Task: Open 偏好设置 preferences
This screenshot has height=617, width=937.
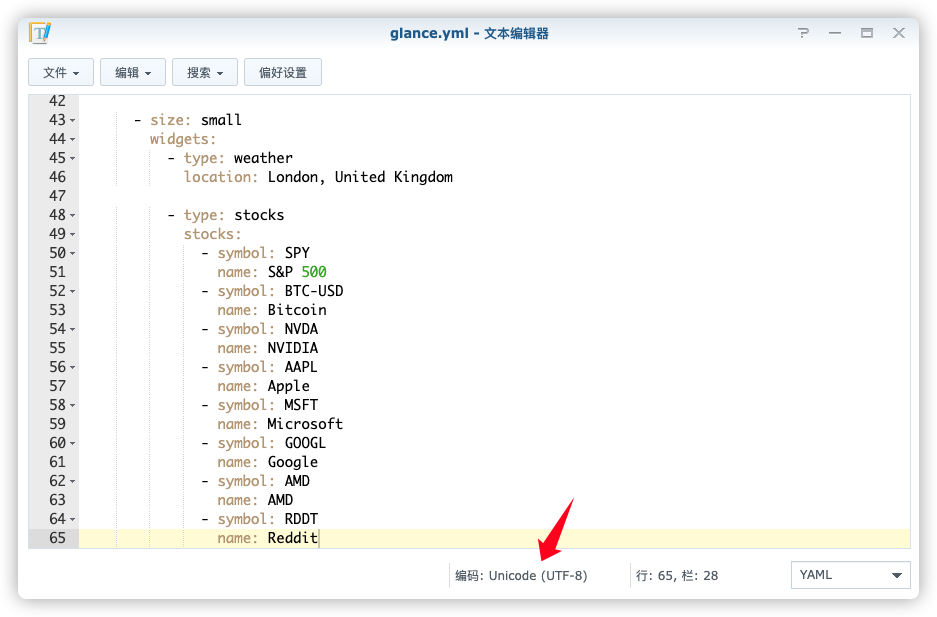Action: coord(283,72)
